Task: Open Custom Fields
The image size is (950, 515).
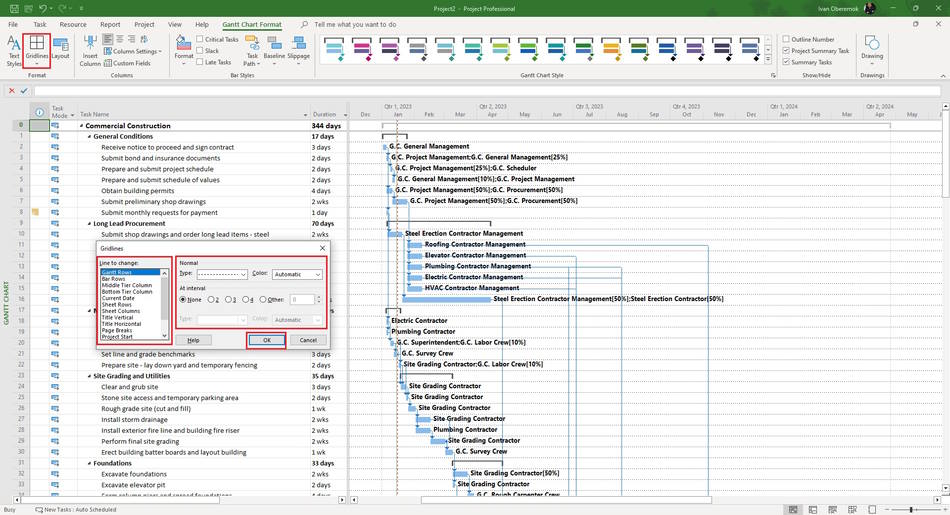Action: (127, 63)
